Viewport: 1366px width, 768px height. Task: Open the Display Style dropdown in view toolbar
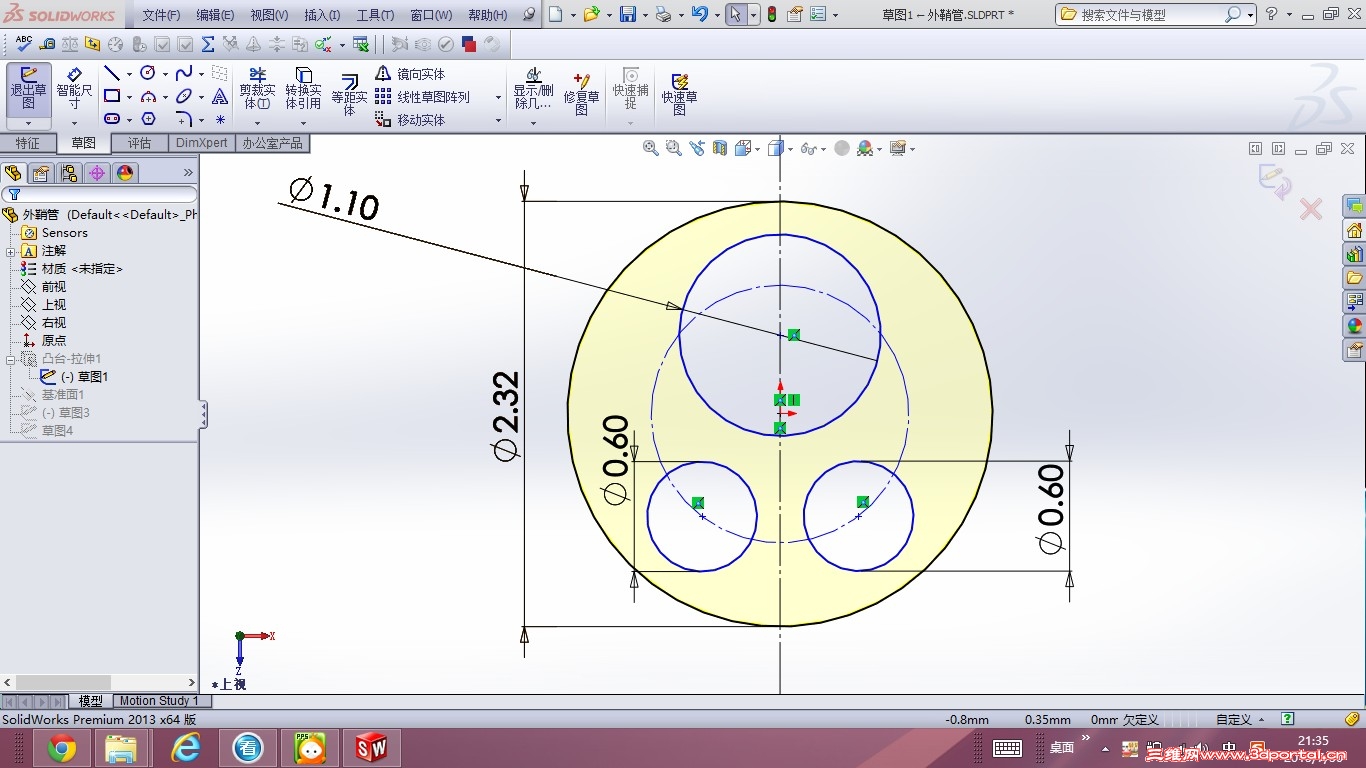[791, 149]
